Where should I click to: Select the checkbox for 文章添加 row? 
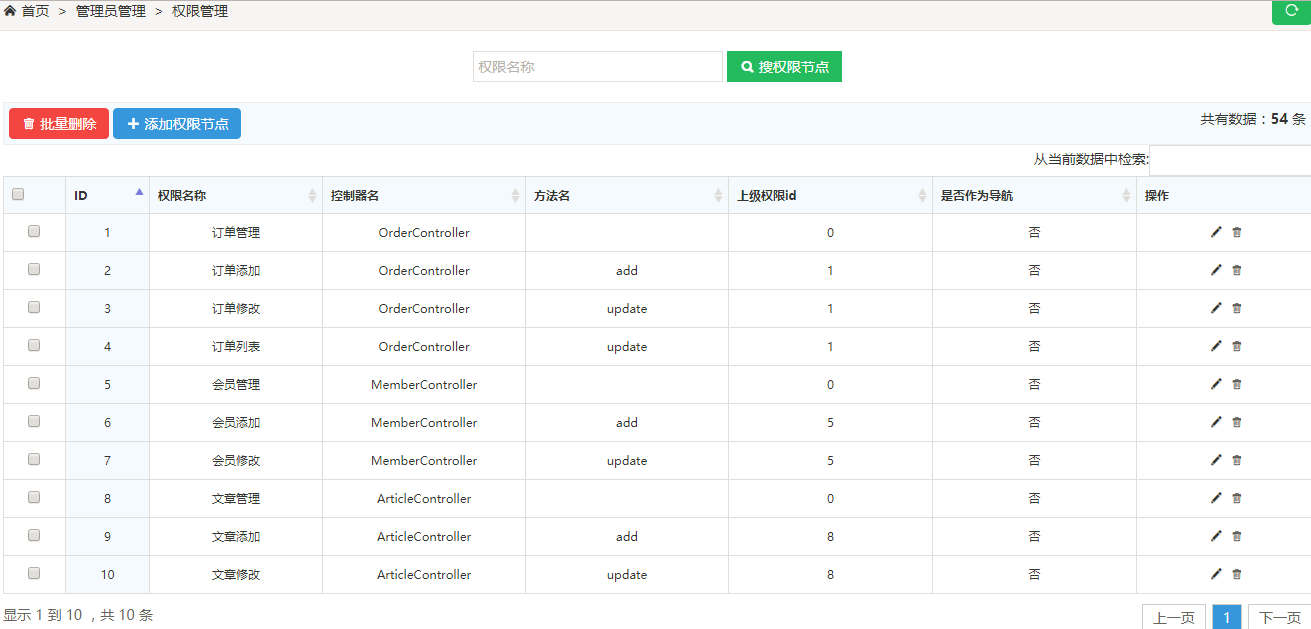(x=34, y=536)
